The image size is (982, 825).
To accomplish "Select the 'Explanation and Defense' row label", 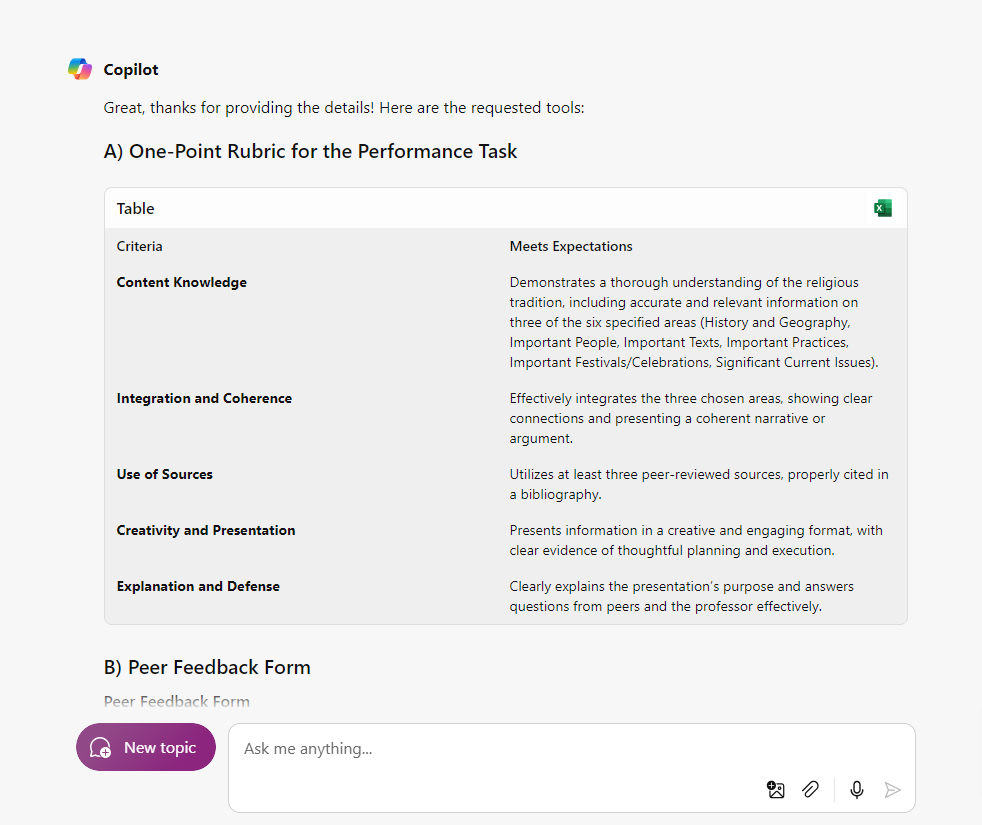I will pyautogui.click(x=198, y=586).
